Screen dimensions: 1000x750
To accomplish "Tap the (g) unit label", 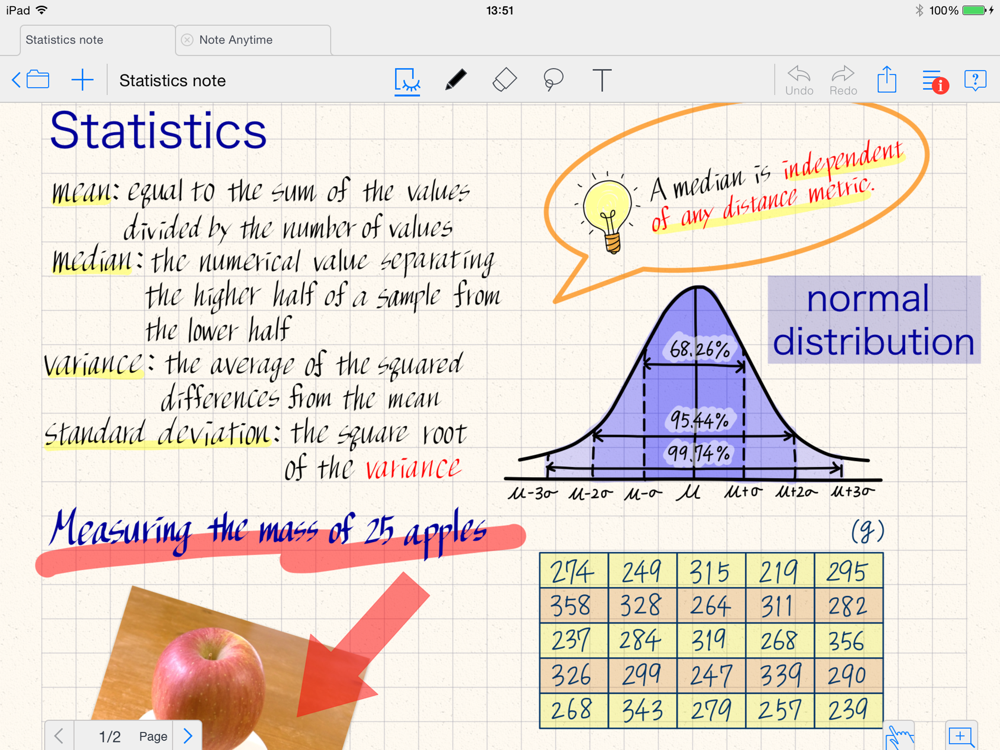I will [x=868, y=531].
